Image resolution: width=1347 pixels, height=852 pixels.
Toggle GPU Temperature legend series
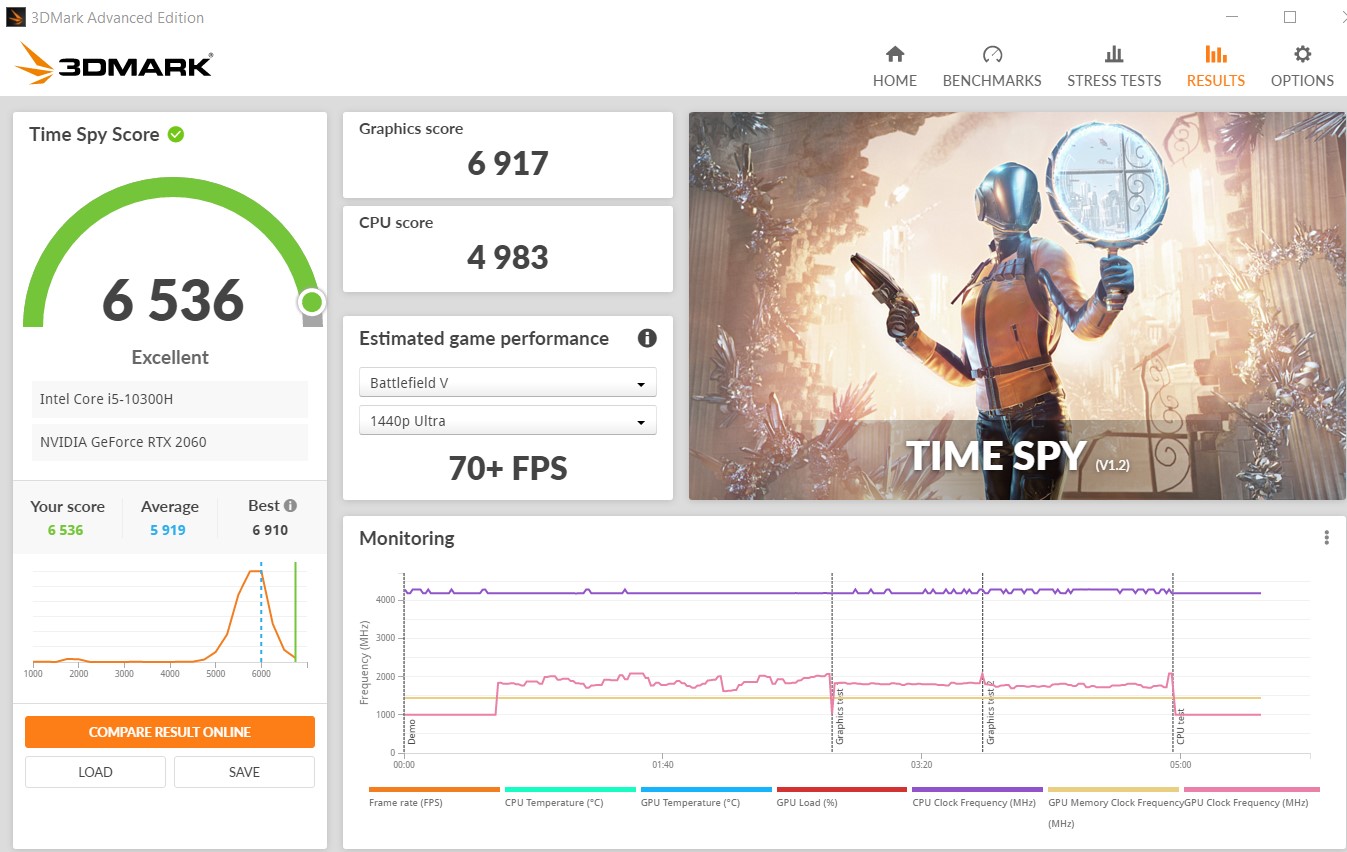[705, 797]
